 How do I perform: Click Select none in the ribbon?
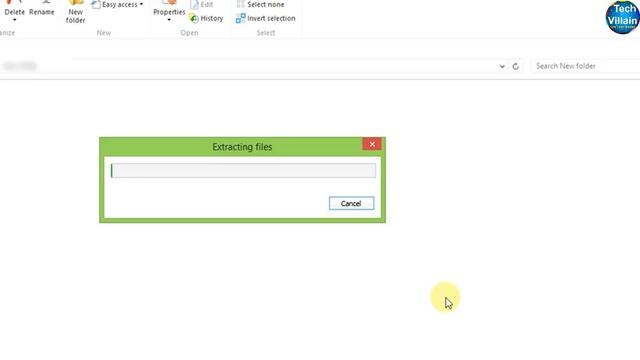click(x=261, y=4)
